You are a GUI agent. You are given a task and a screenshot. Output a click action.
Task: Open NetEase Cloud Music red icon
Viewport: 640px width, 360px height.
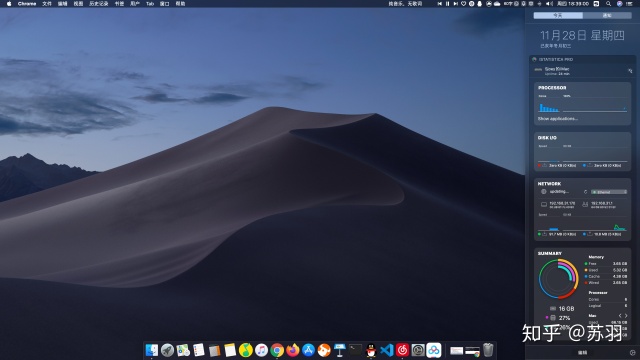(402, 350)
